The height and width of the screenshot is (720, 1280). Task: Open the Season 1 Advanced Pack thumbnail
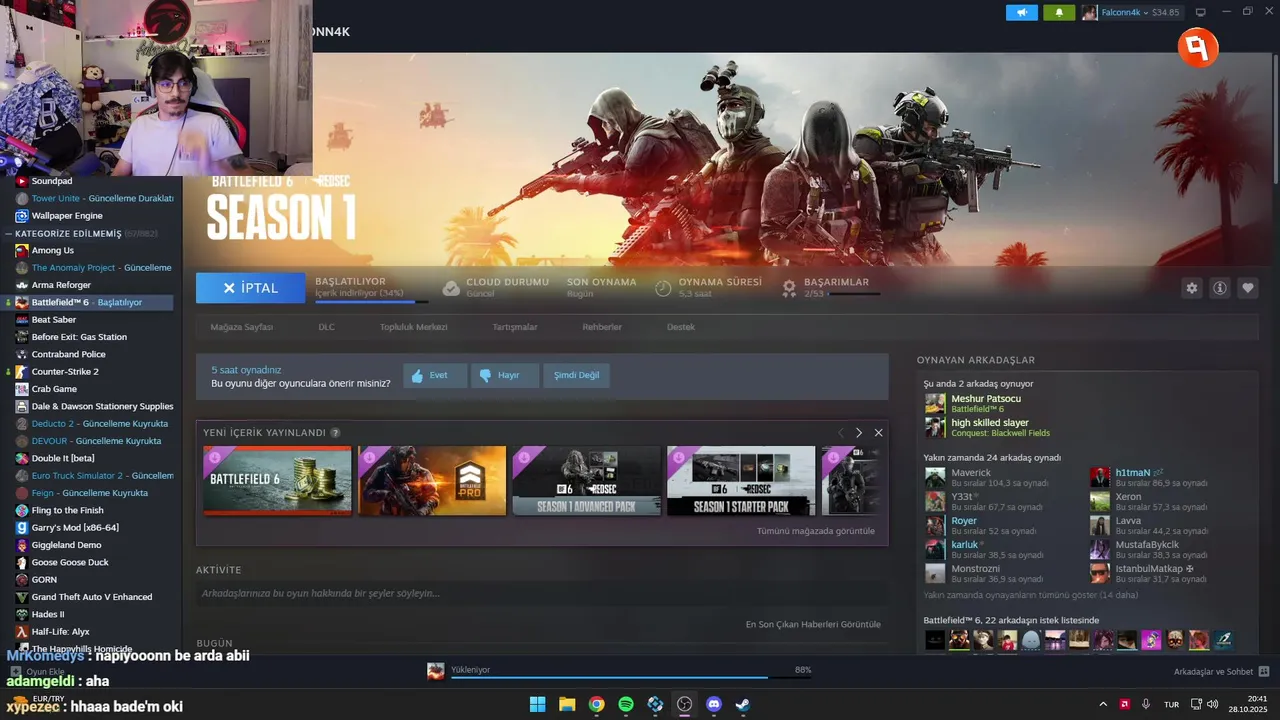[587, 481]
